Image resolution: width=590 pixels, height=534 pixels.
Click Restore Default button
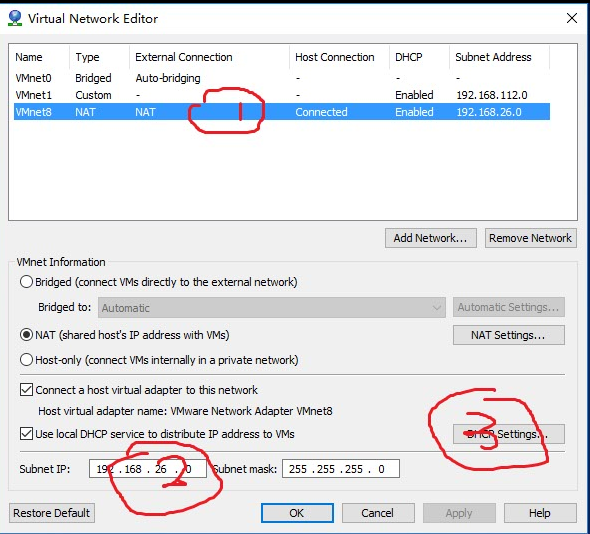[52, 513]
